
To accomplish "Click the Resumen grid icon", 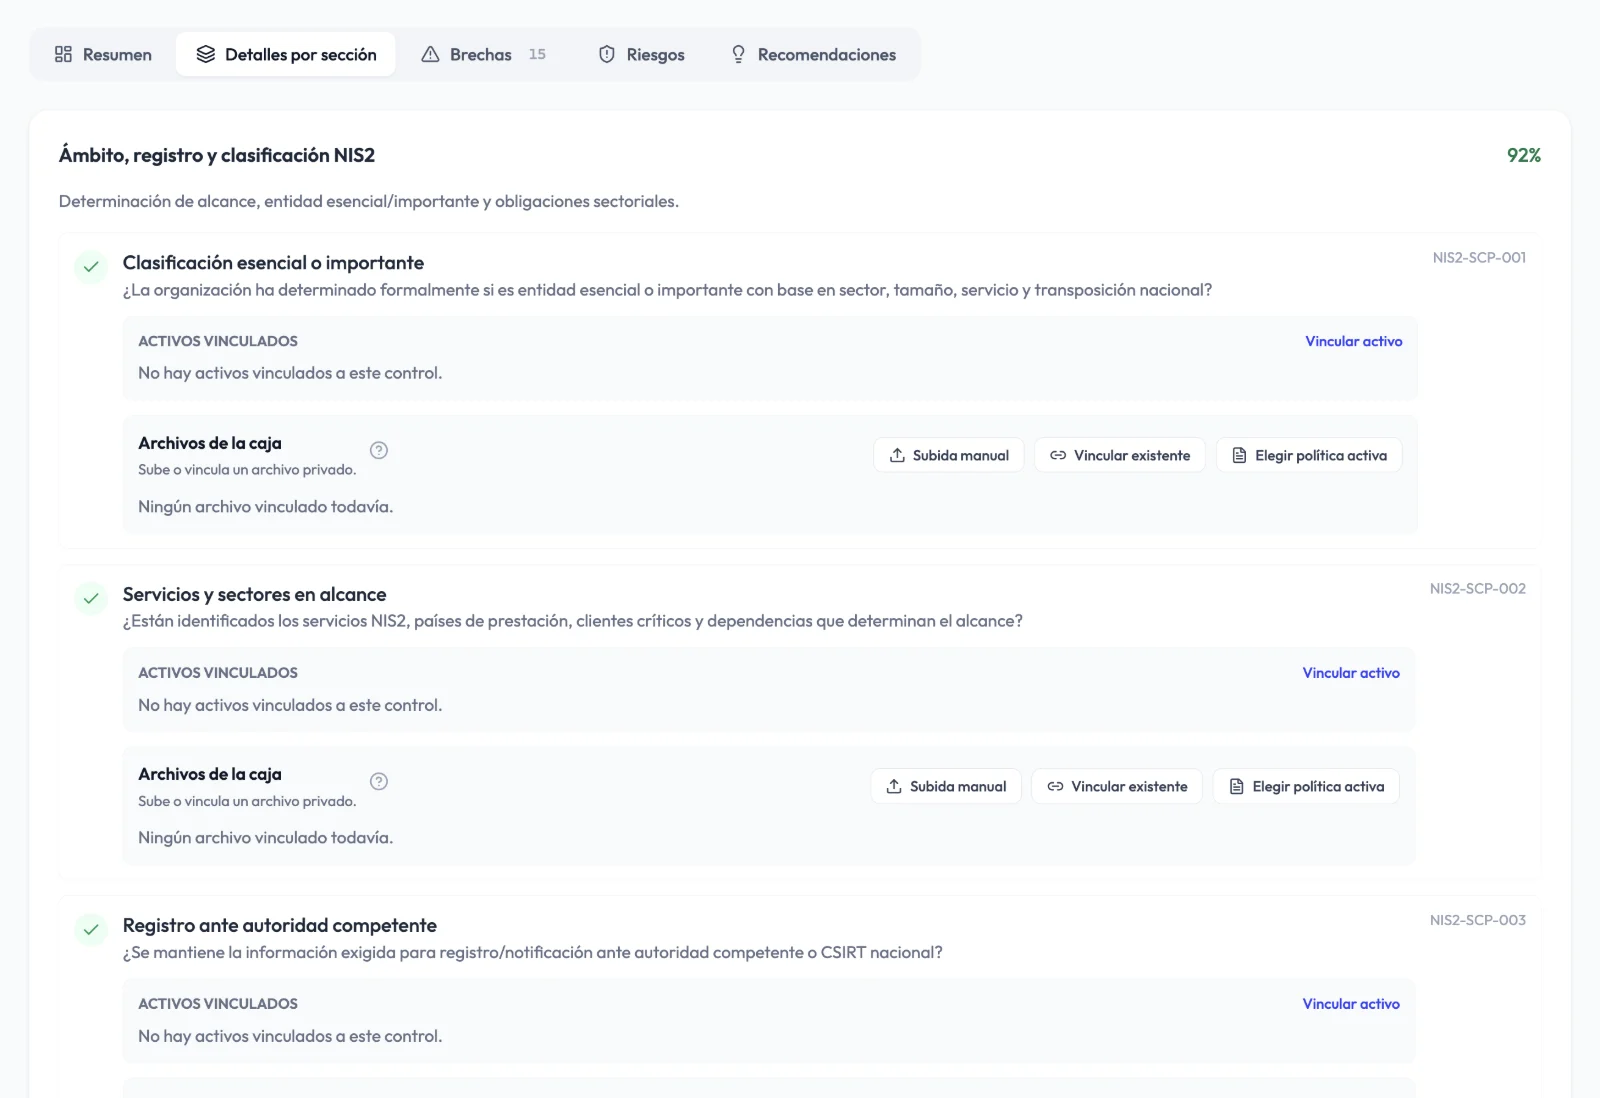I will [x=63, y=54].
